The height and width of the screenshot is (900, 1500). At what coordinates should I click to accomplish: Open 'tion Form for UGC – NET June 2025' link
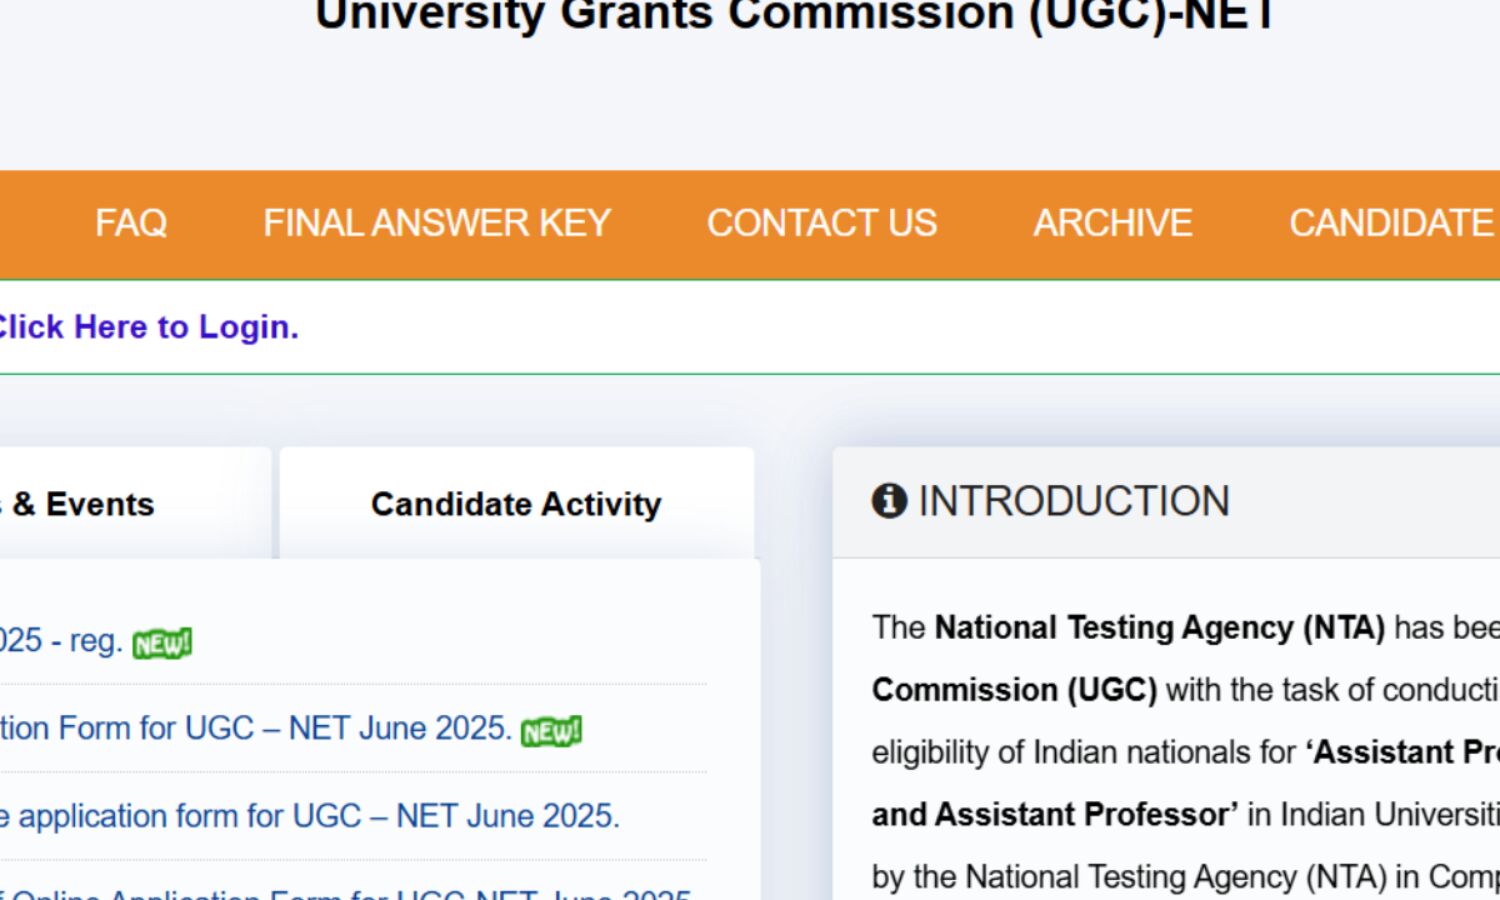255,728
